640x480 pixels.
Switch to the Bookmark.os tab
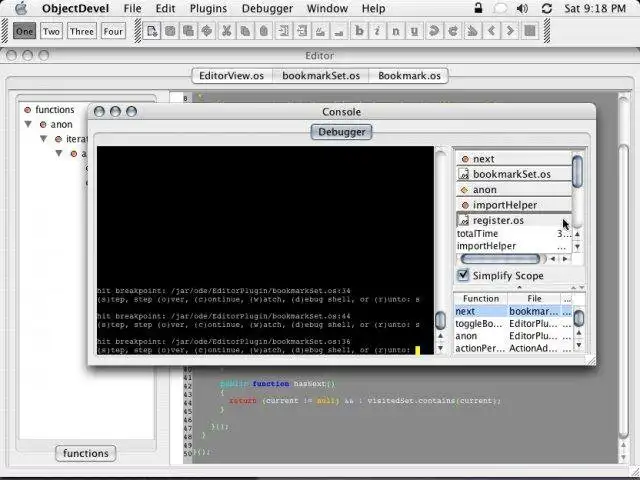(x=409, y=76)
